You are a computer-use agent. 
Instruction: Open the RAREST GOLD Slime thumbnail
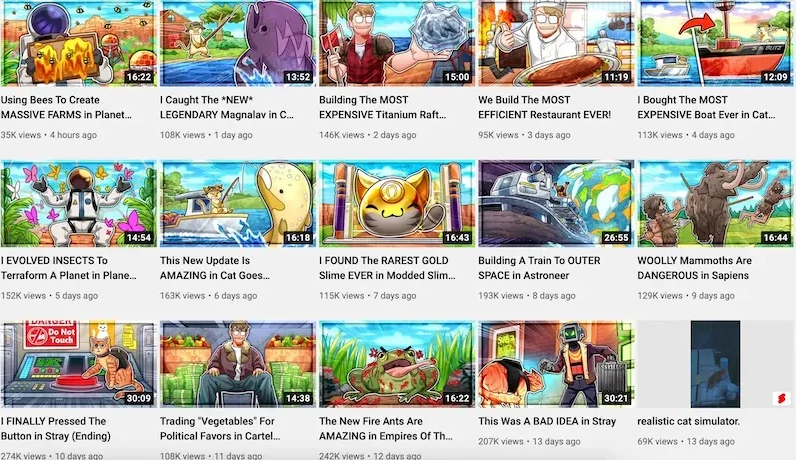pos(396,204)
